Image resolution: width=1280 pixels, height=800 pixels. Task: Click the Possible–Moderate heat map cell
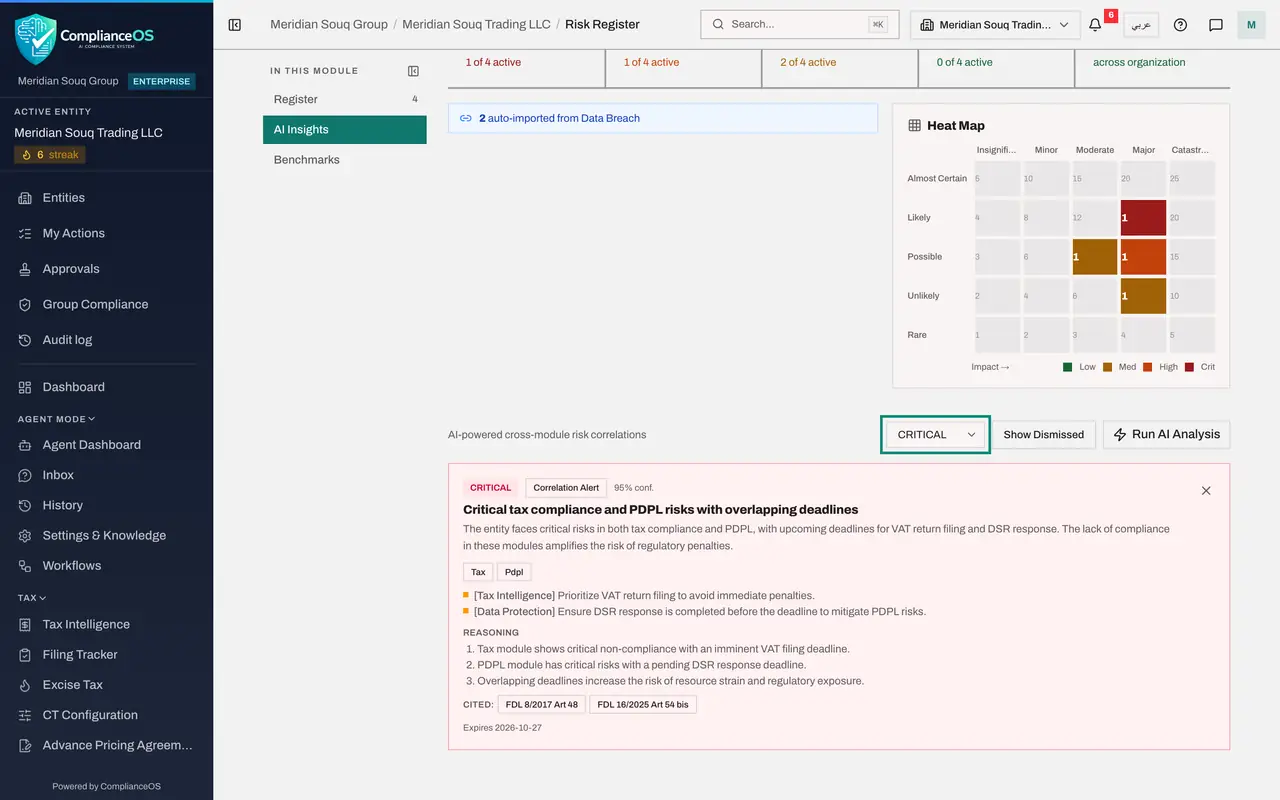point(1095,257)
